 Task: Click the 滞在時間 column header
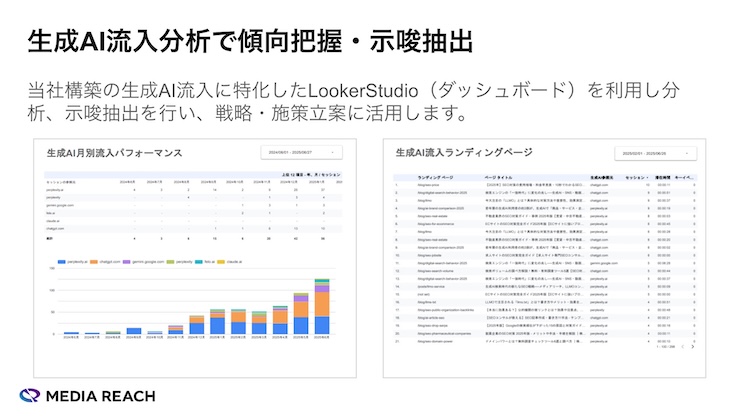663,178
